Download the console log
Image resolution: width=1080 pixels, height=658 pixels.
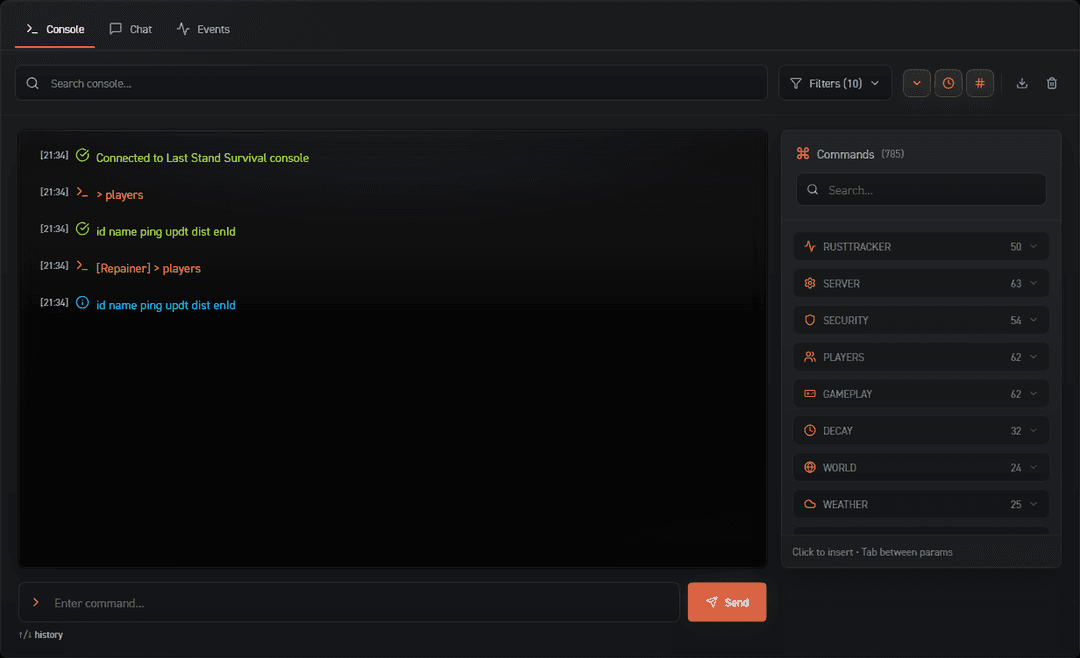tap(1022, 83)
